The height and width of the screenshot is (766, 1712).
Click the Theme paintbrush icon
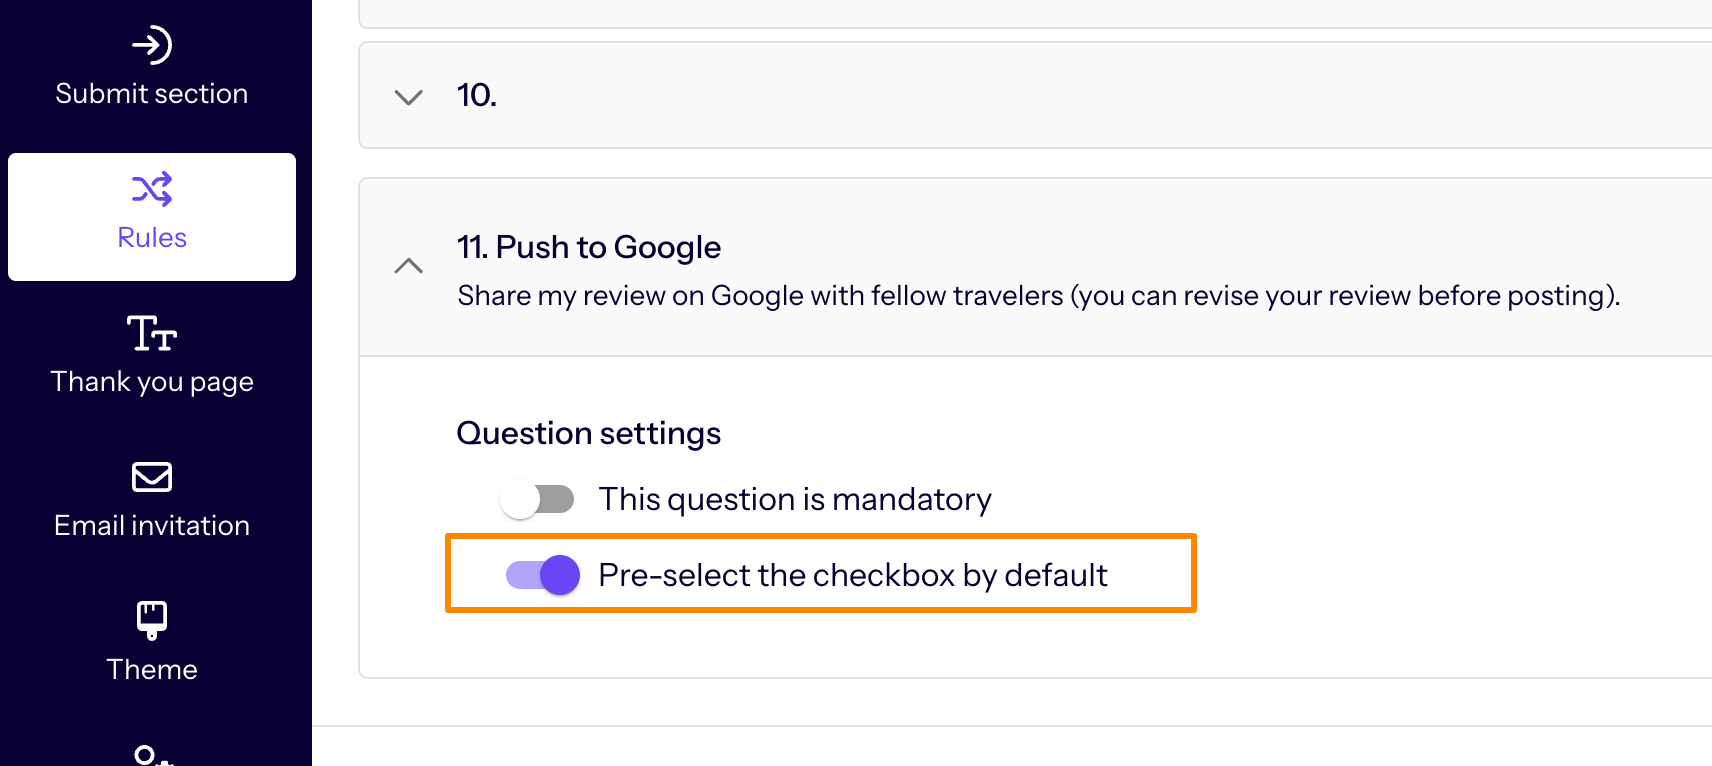[x=152, y=620]
